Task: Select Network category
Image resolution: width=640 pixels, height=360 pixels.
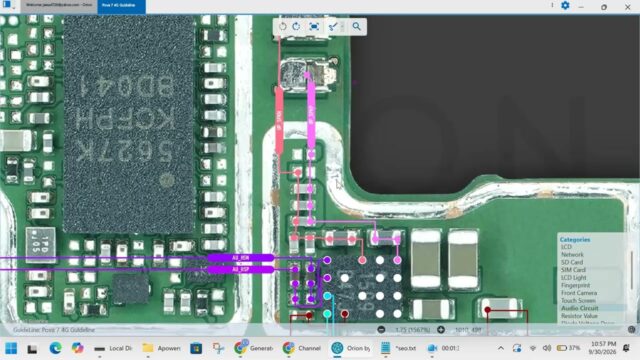Action: tap(572, 254)
